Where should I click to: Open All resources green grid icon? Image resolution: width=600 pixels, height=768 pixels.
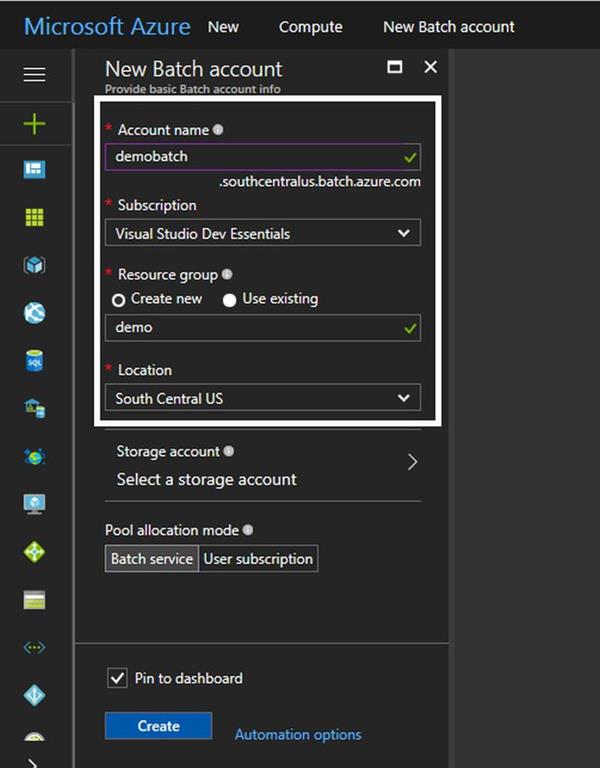click(34, 217)
